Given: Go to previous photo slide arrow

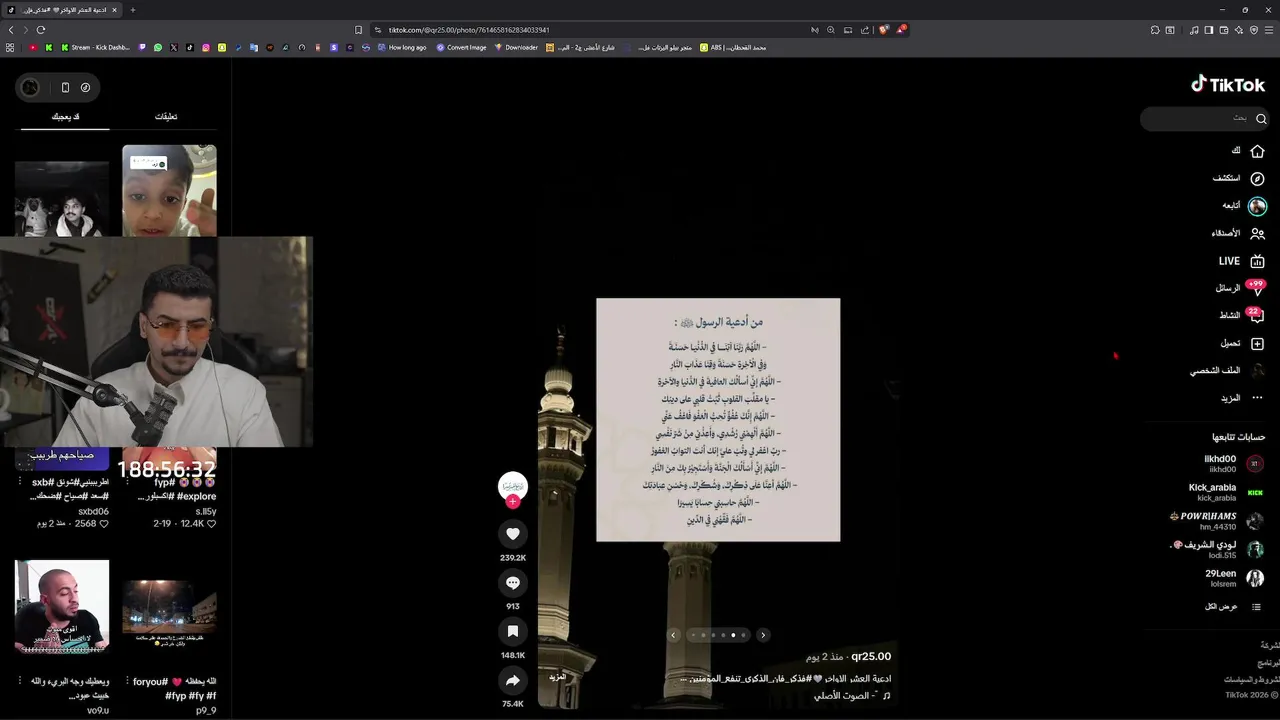Looking at the screenshot, I should pos(673,635).
